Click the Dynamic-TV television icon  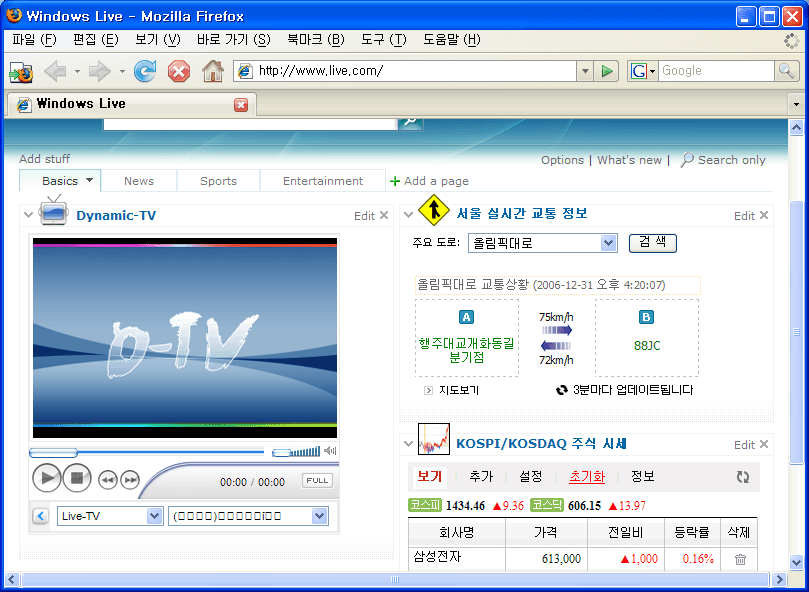(53, 213)
